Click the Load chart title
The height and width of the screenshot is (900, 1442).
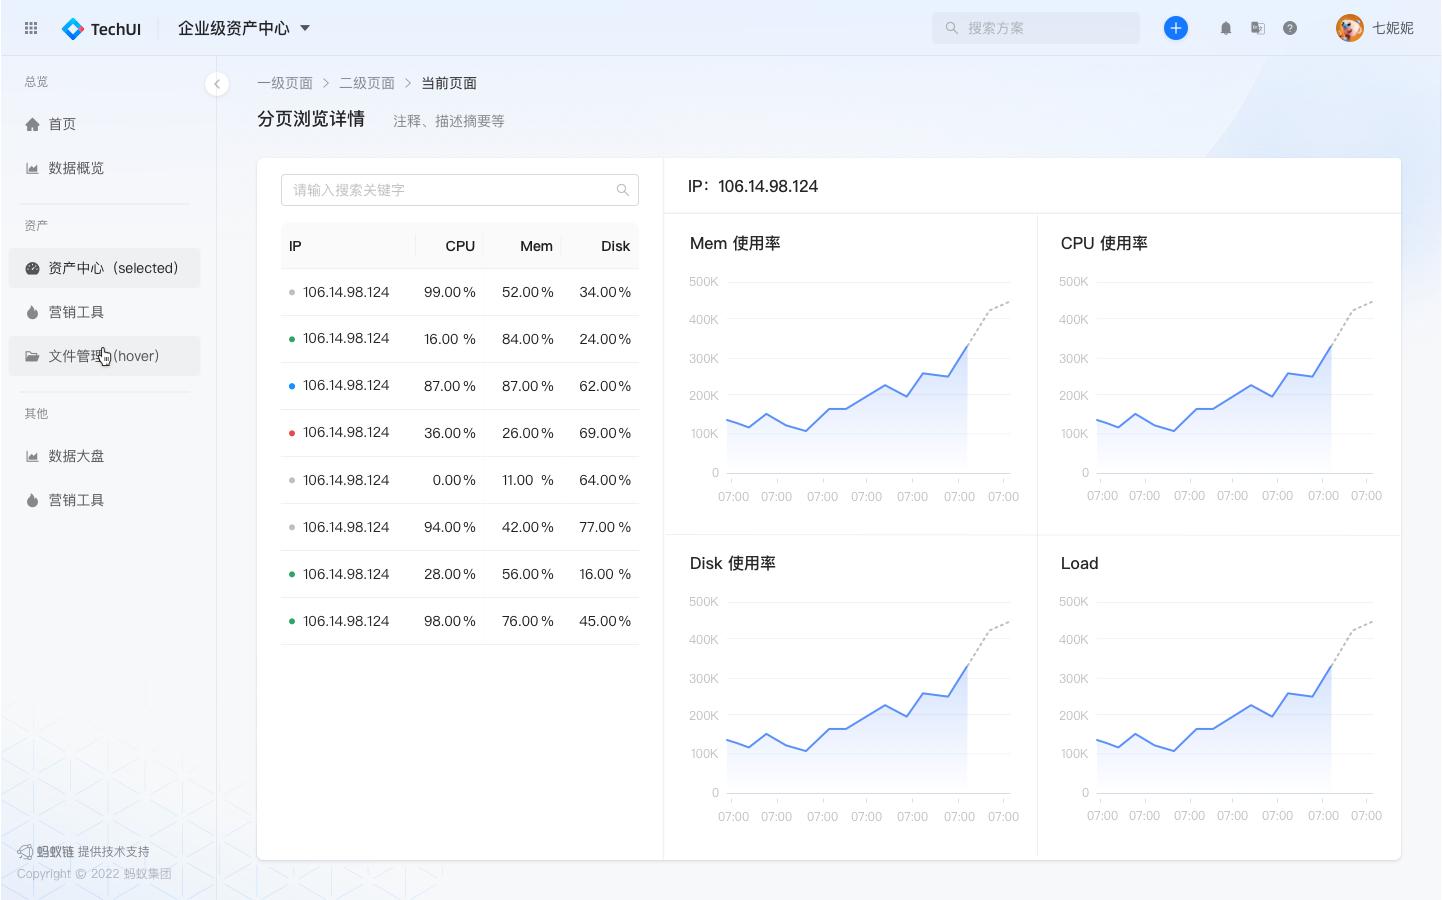pyautogui.click(x=1079, y=563)
